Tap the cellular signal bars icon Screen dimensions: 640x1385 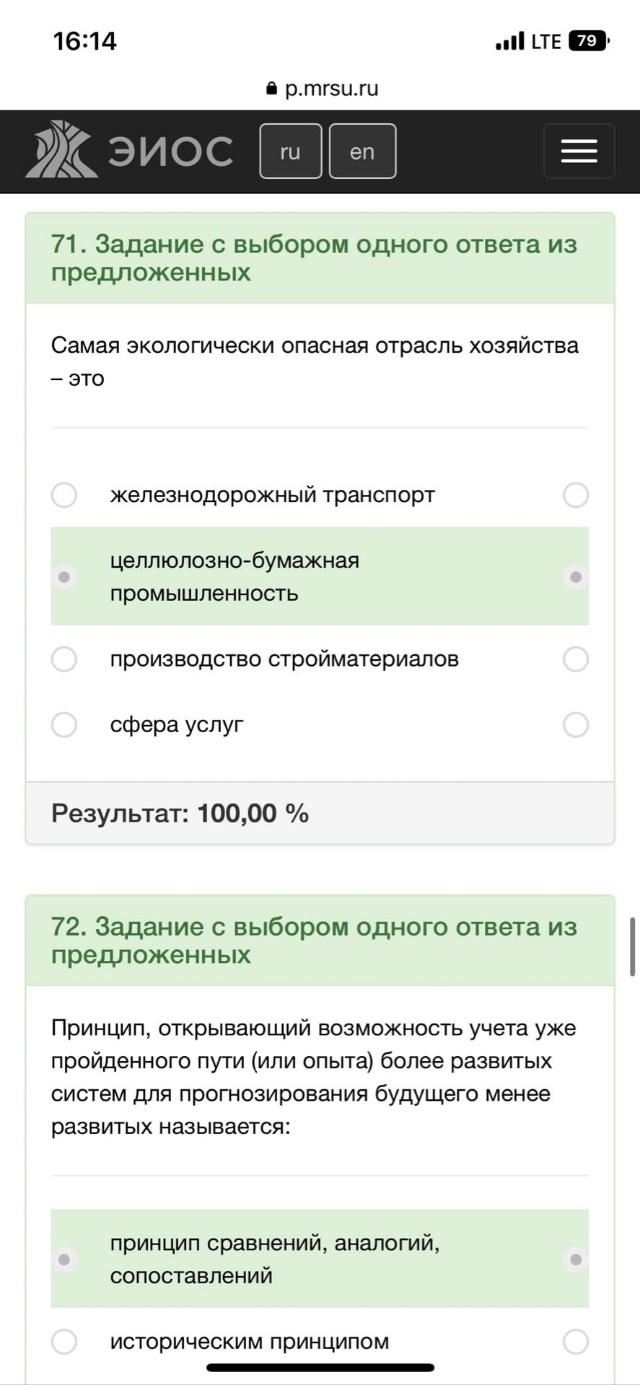510,41
